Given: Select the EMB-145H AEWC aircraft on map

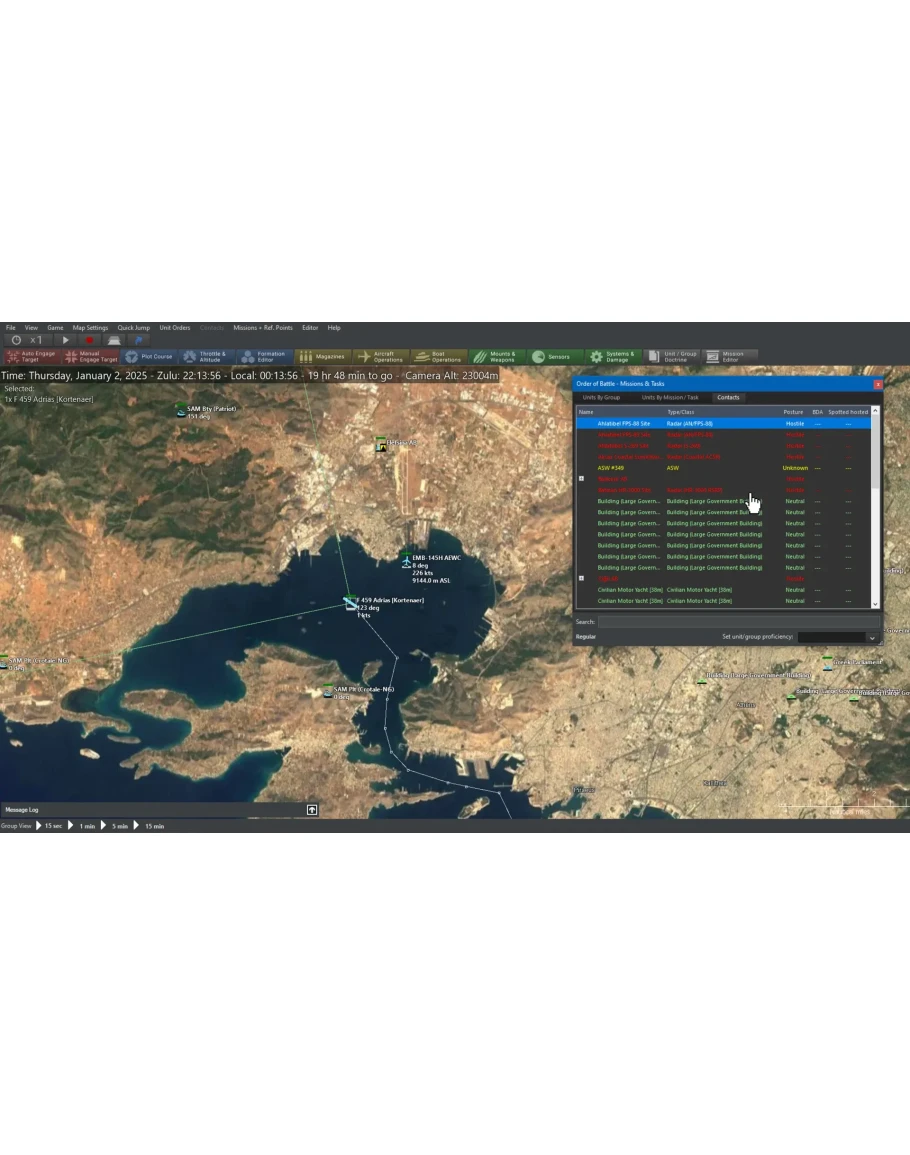Looking at the screenshot, I should (x=406, y=563).
